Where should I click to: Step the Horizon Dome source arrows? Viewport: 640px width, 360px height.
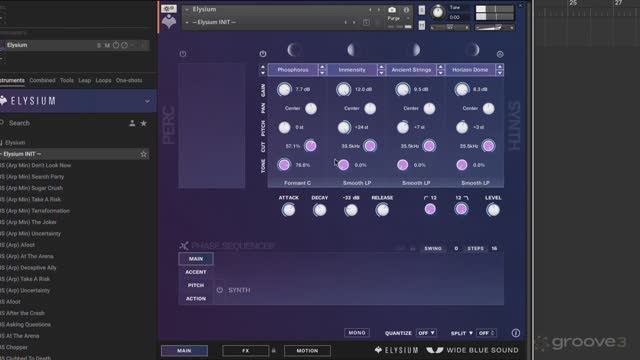click(x=500, y=70)
